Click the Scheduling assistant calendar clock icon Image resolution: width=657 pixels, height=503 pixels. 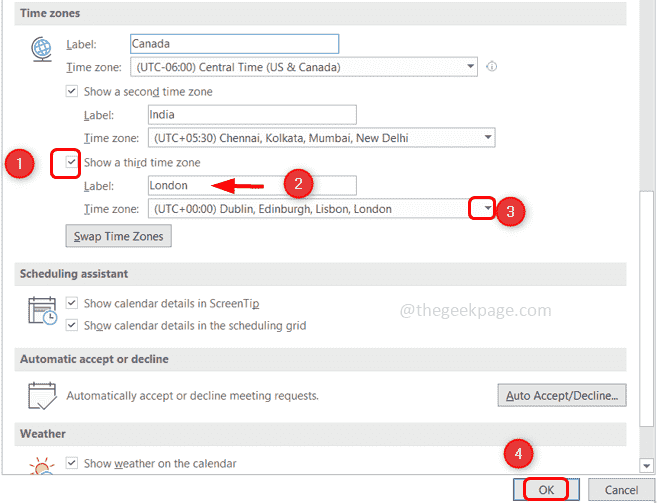42,312
